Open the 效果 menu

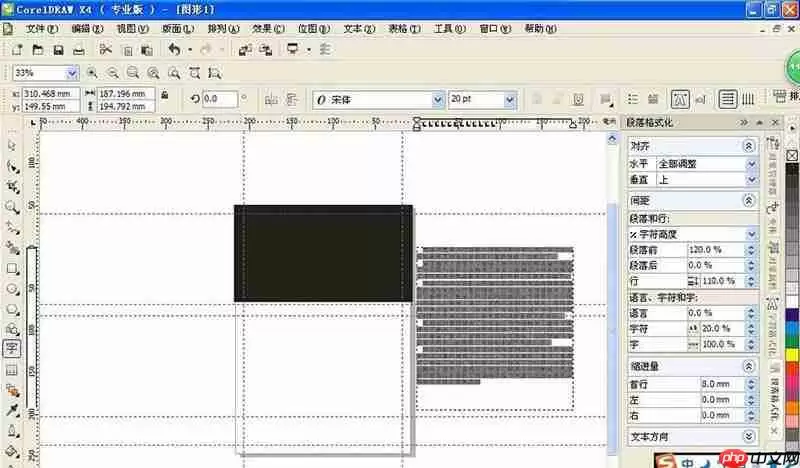tap(268, 29)
